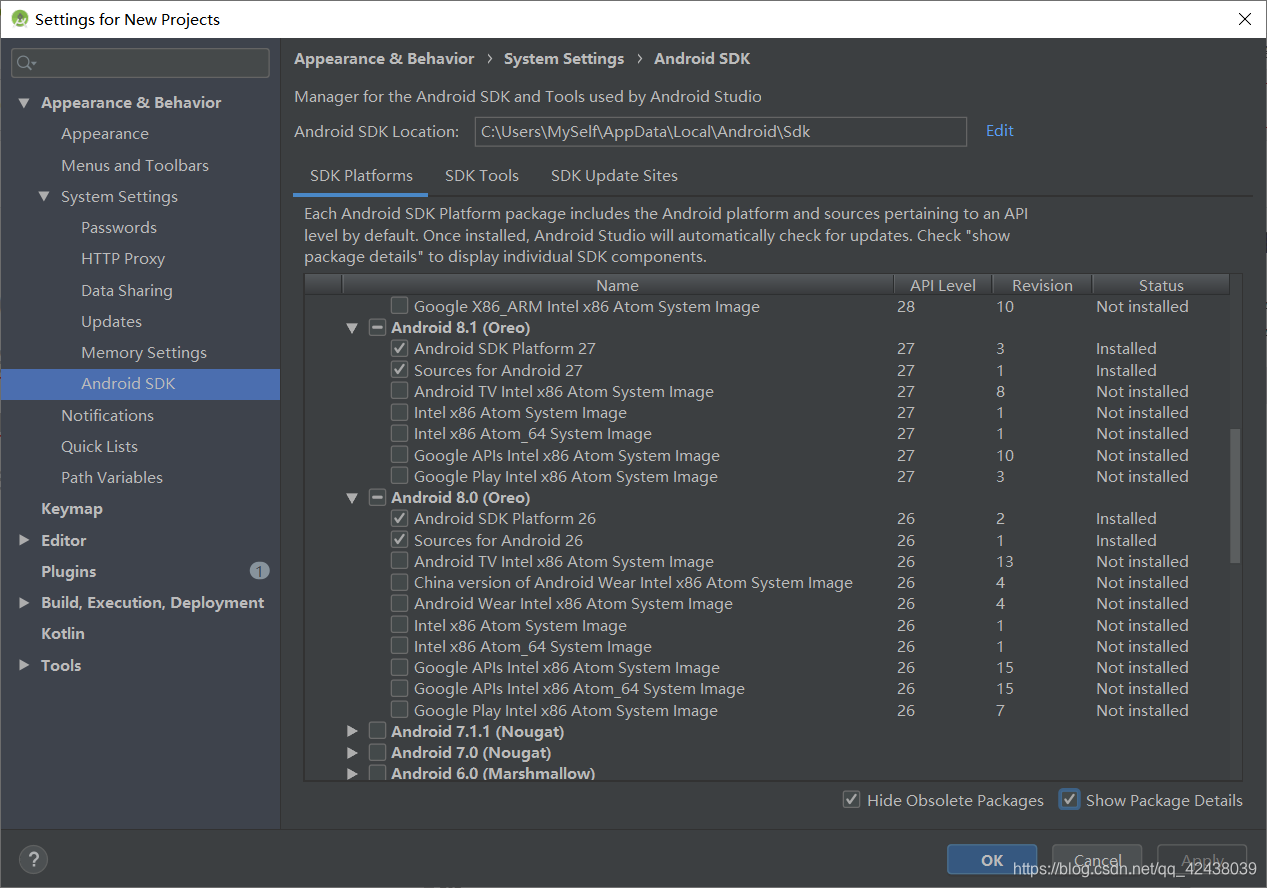Check Google X86_ARM Intel x86 Atom System Image
Screen dimensions: 1267x888
399,306
